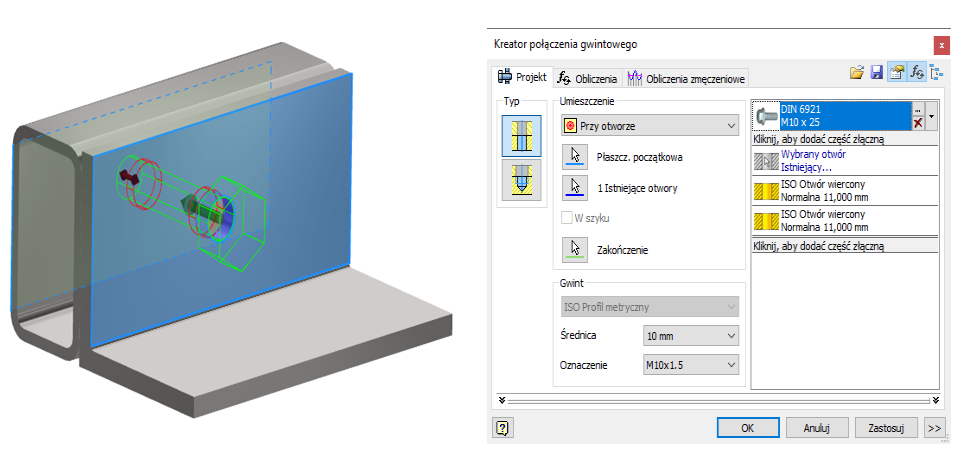Pick the start plane with Płaszcz. początkowa arrow button
The width and height of the screenshot is (960, 471).
pyautogui.click(x=575, y=157)
